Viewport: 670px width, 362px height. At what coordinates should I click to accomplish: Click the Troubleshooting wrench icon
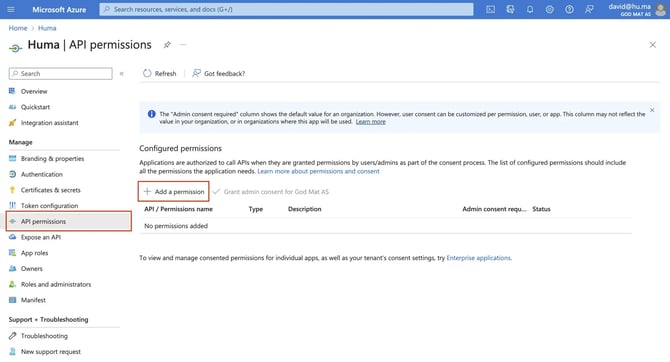point(12,336)
